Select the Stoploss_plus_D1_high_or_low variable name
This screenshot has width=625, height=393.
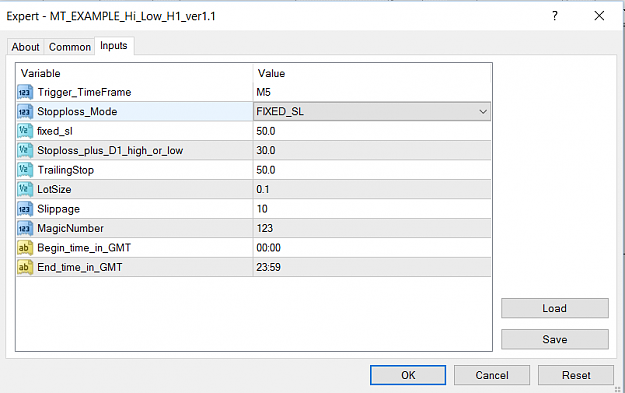coord(110,150)
